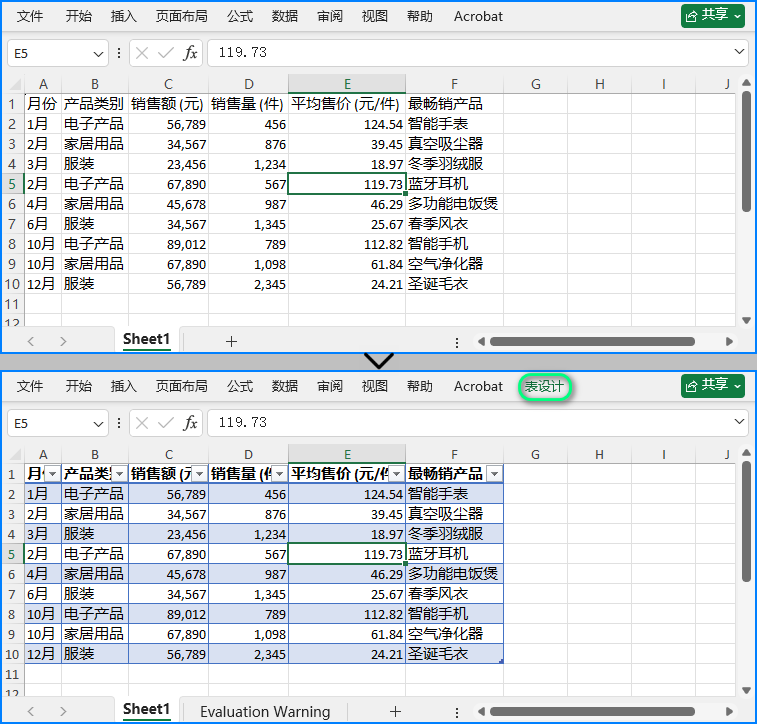Click Select All corner in bottom sheet
The width and height of the screenshot is (757, 724).
(14, 455)
